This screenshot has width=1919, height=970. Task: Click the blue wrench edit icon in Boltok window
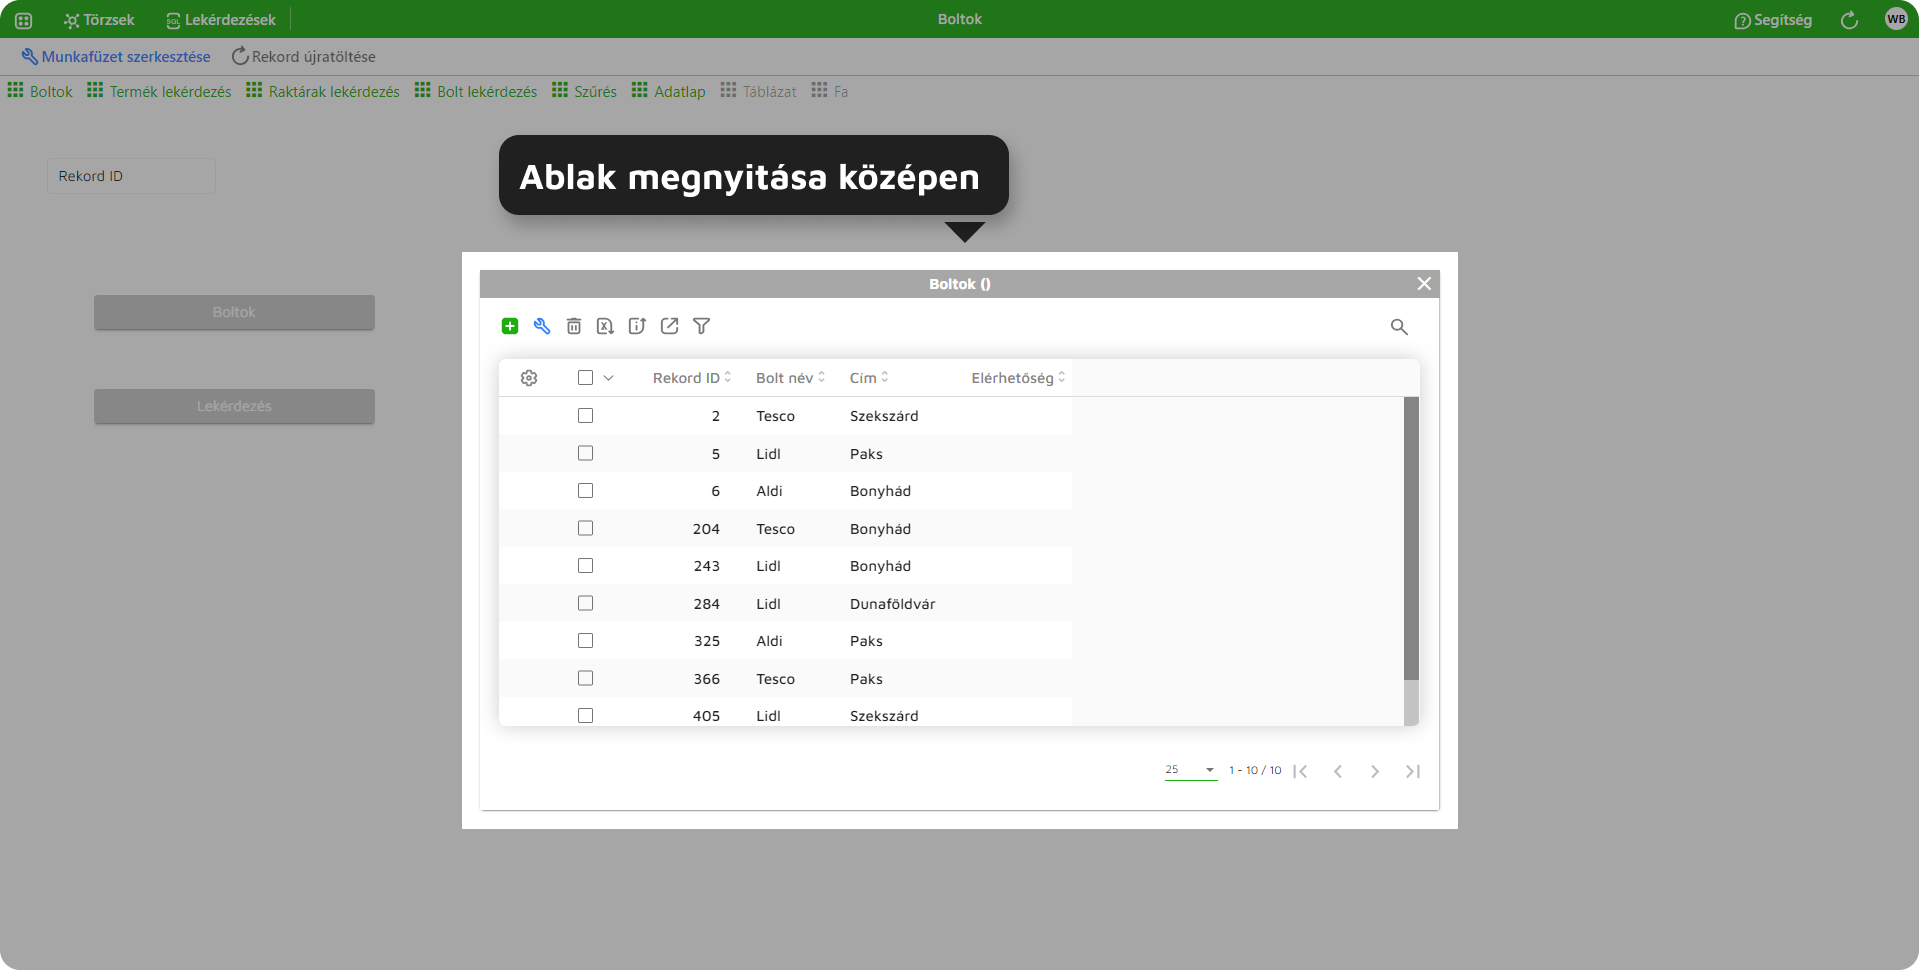point(542,326)
